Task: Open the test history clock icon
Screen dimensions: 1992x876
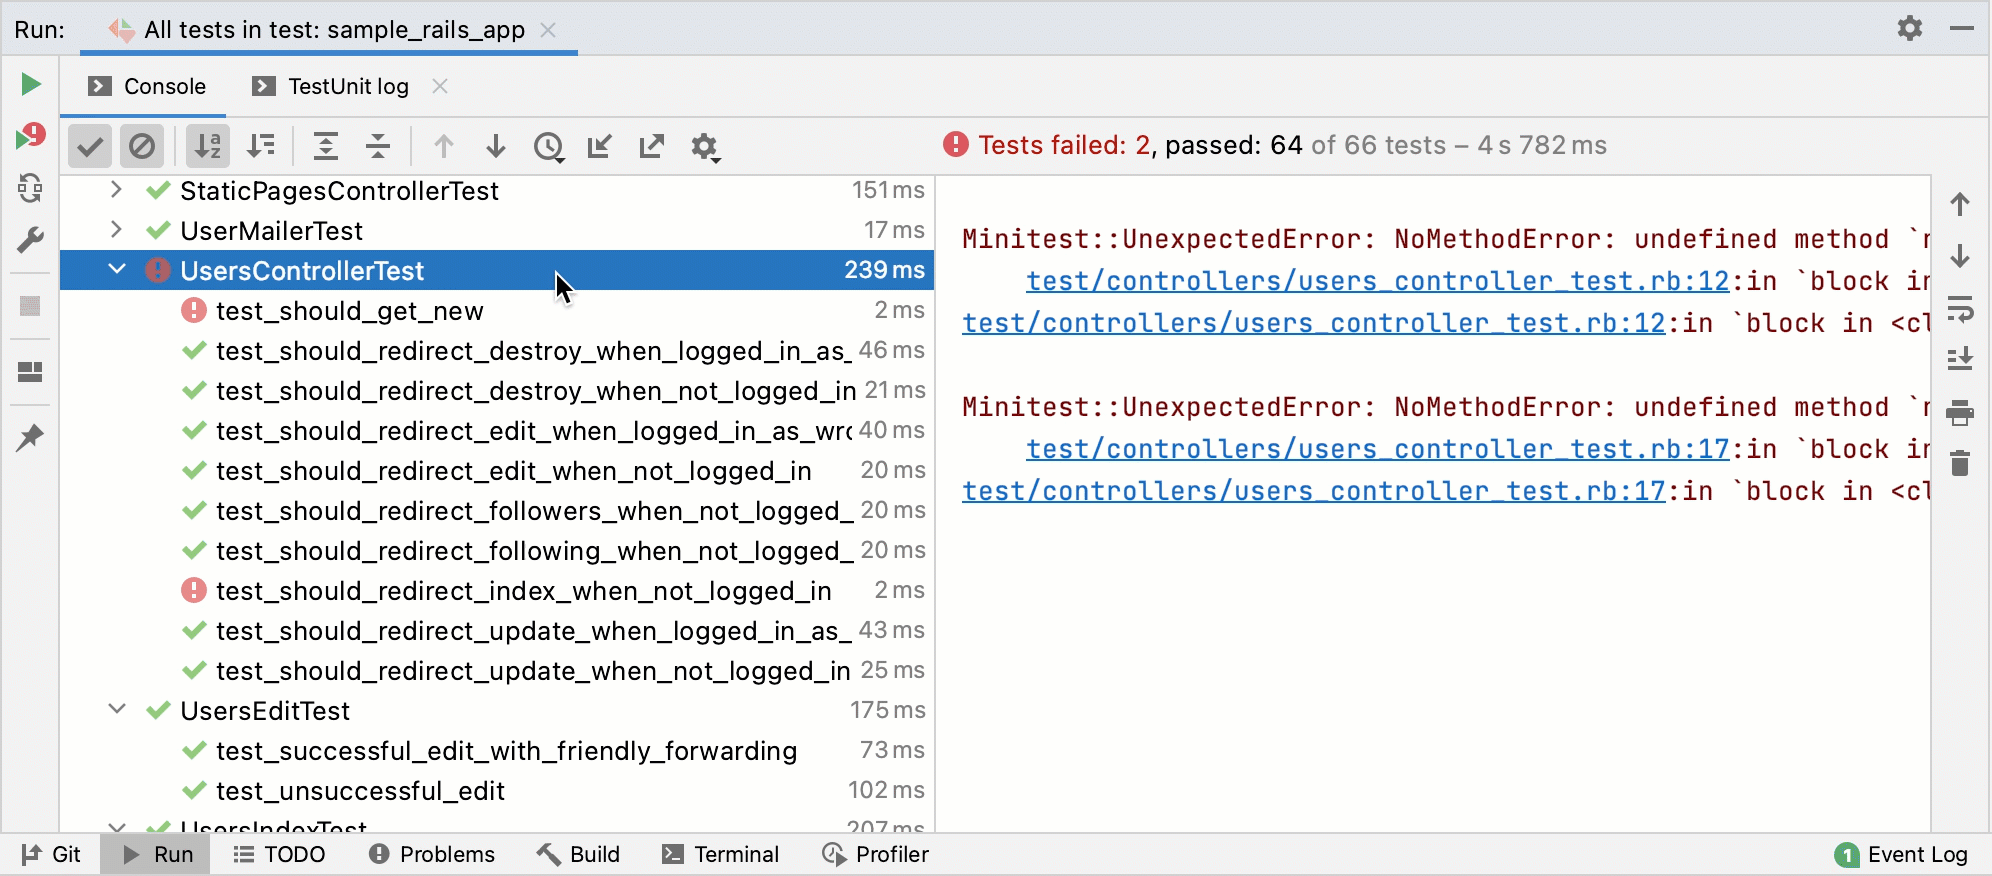Action: point(548,147)
